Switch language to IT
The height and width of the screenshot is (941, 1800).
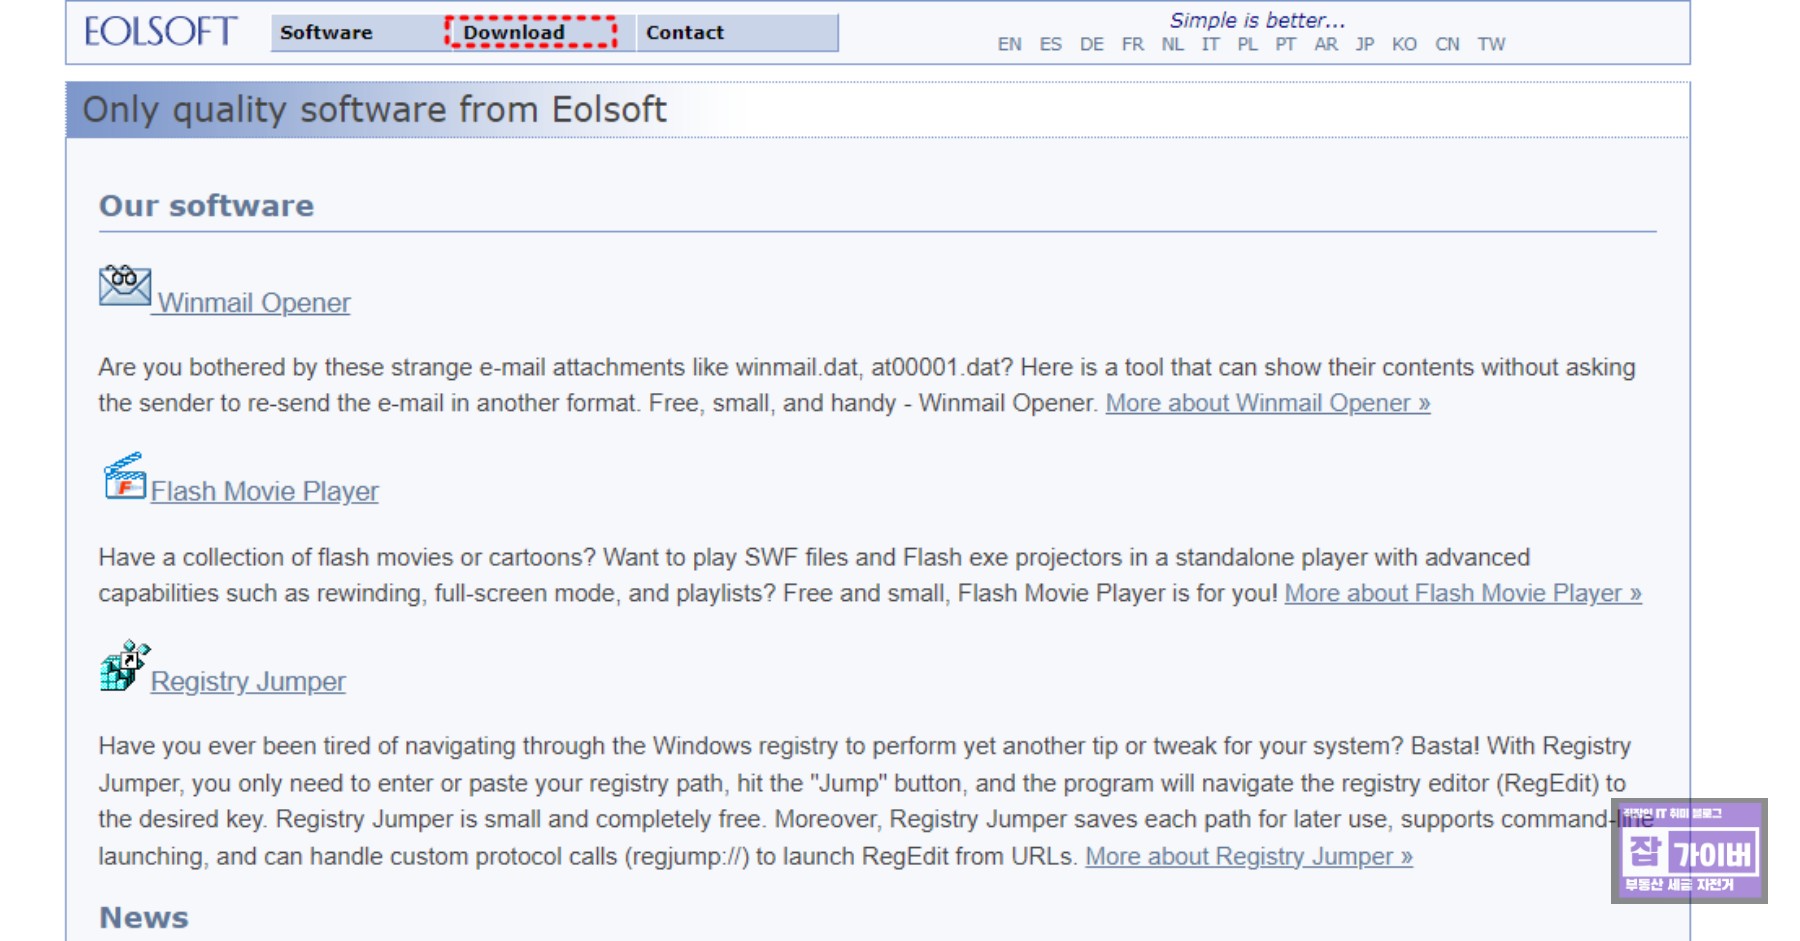pyautogui.click(x=1210, y=44)
